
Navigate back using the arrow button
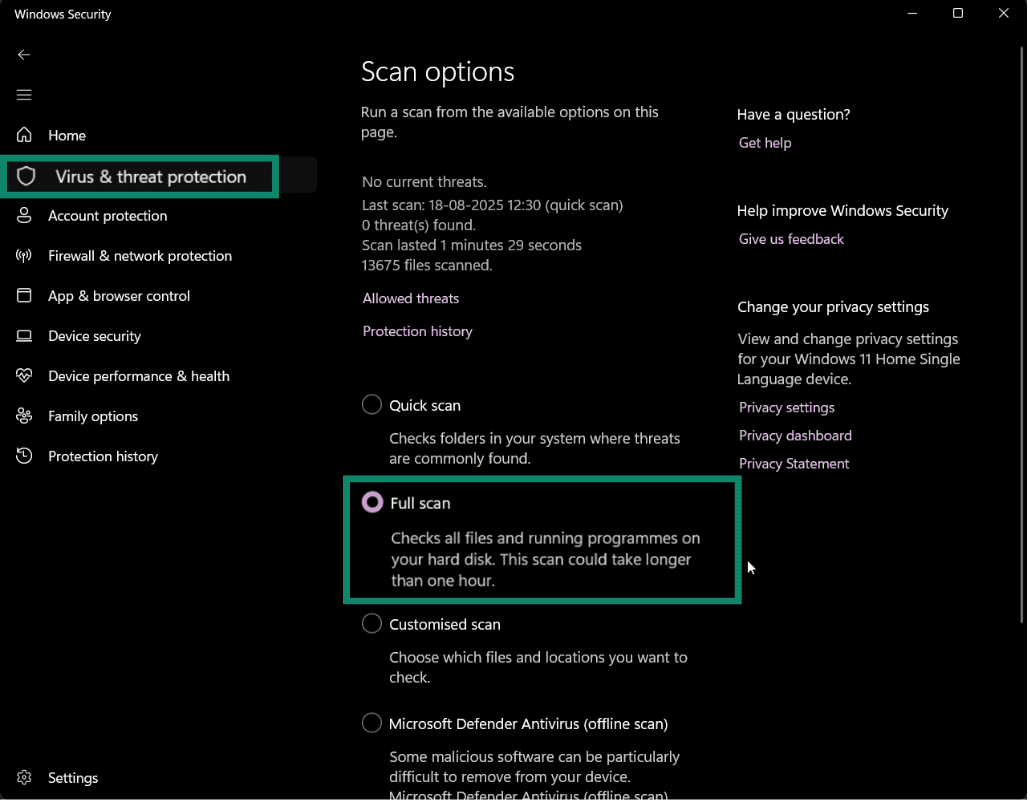(x=24, y=54)
